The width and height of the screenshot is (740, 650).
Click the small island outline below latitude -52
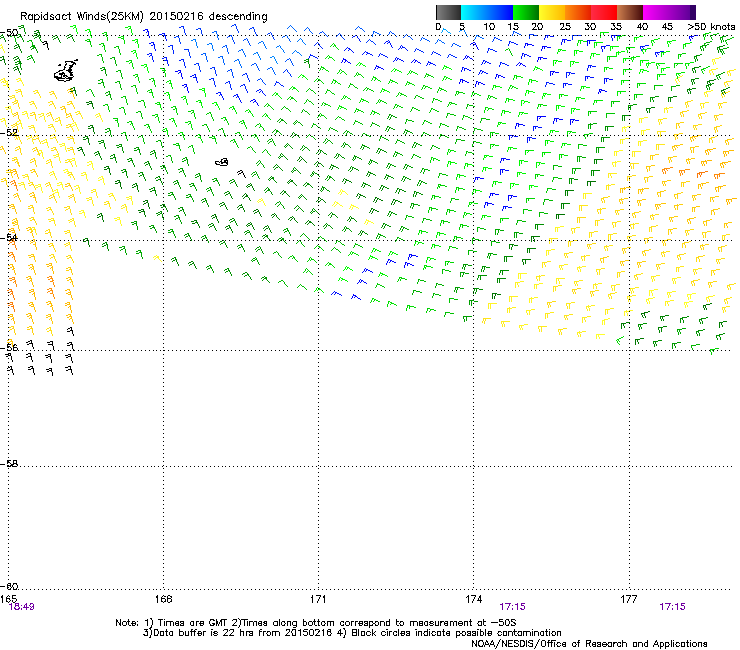[222, 162]
